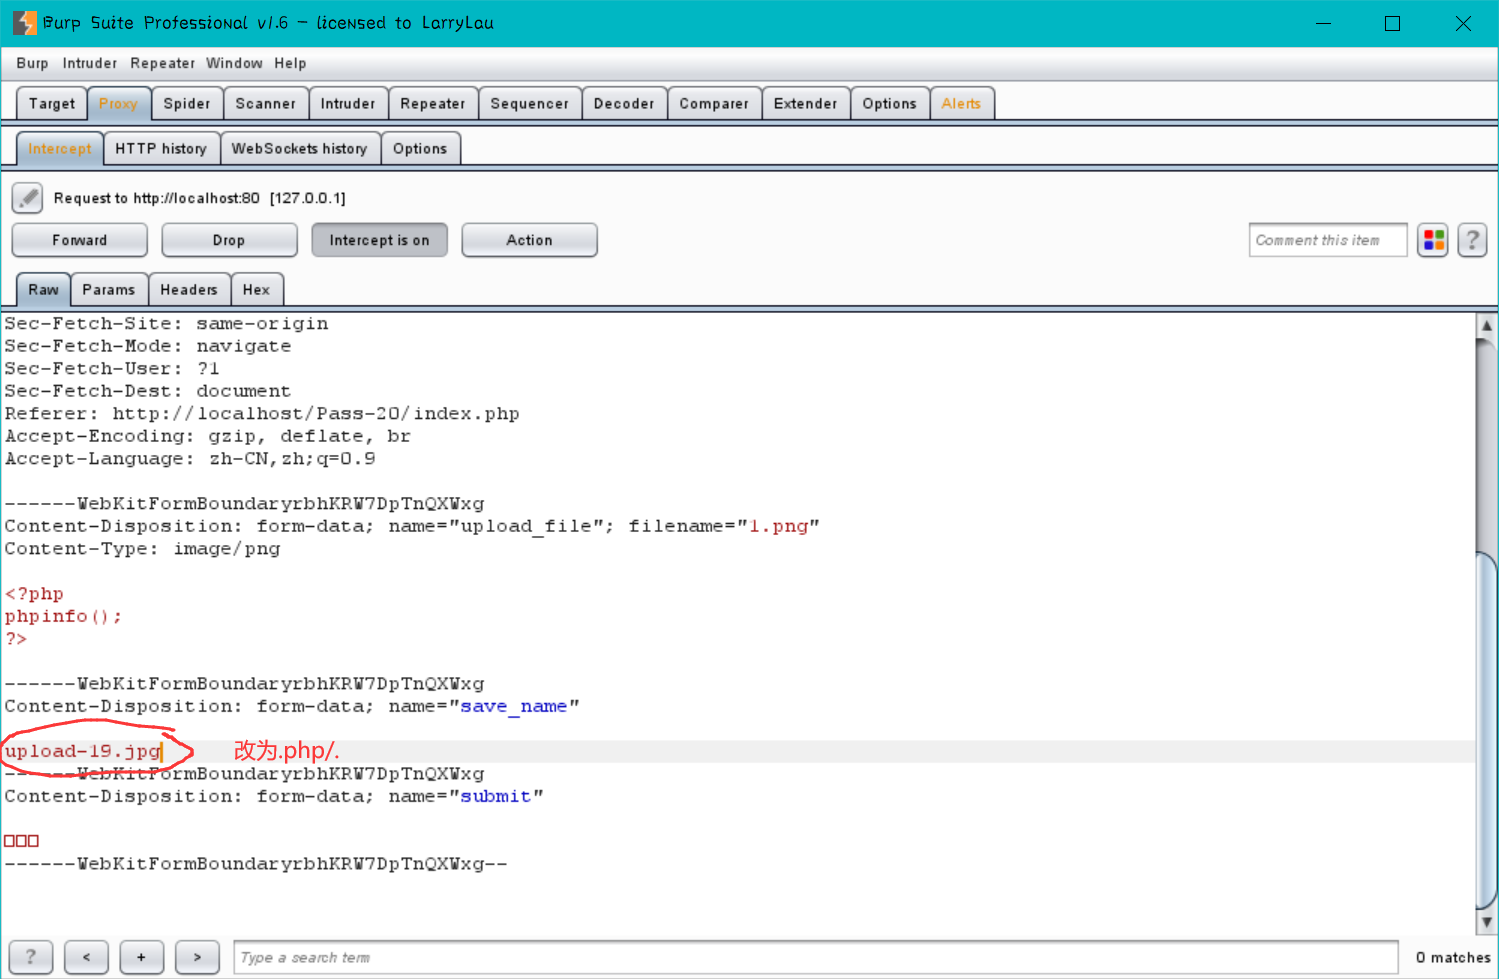Image resolution: width=1499 pixels, height=979 pixels.
Task: Switch to the Headers view tab
Action: [189, 289]
